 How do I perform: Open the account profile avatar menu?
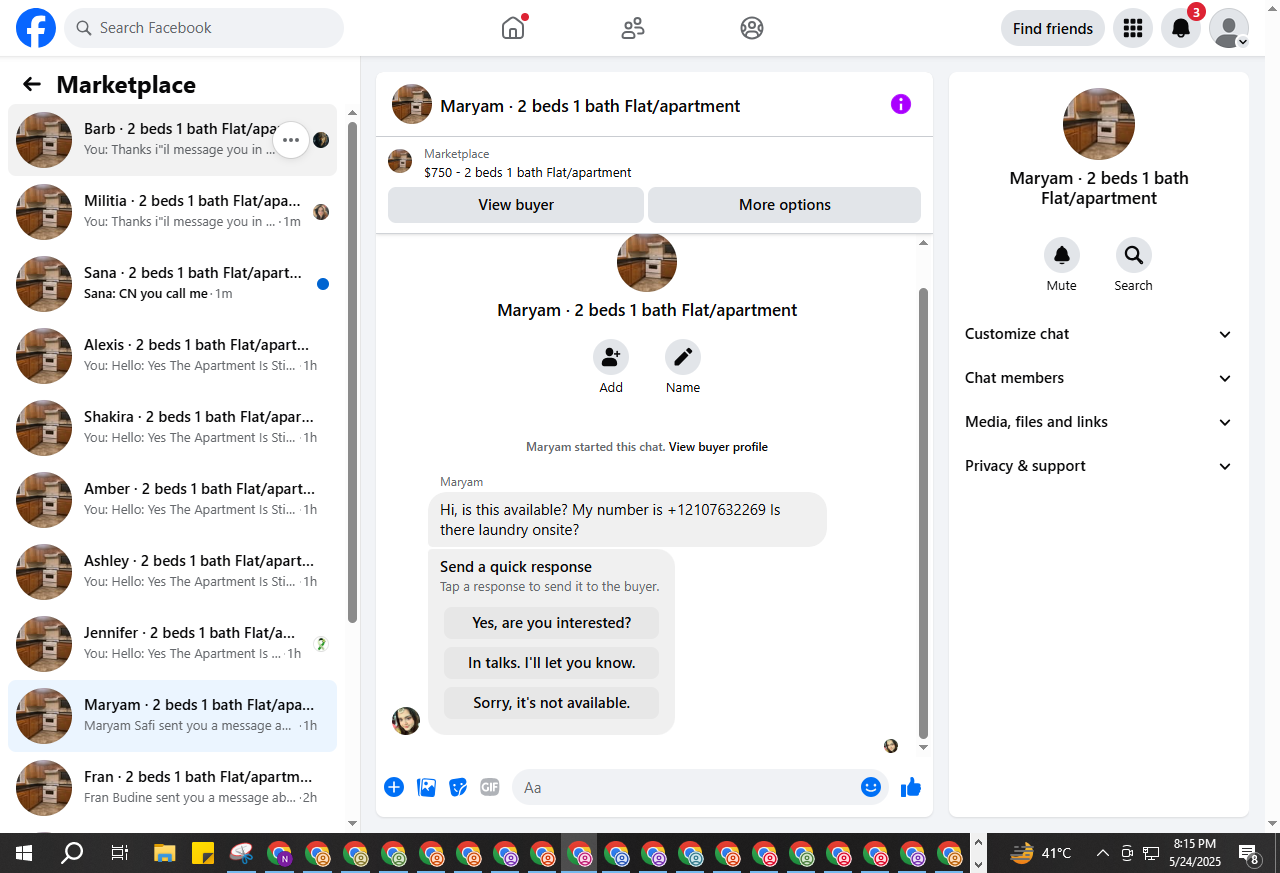point(1229,28)
